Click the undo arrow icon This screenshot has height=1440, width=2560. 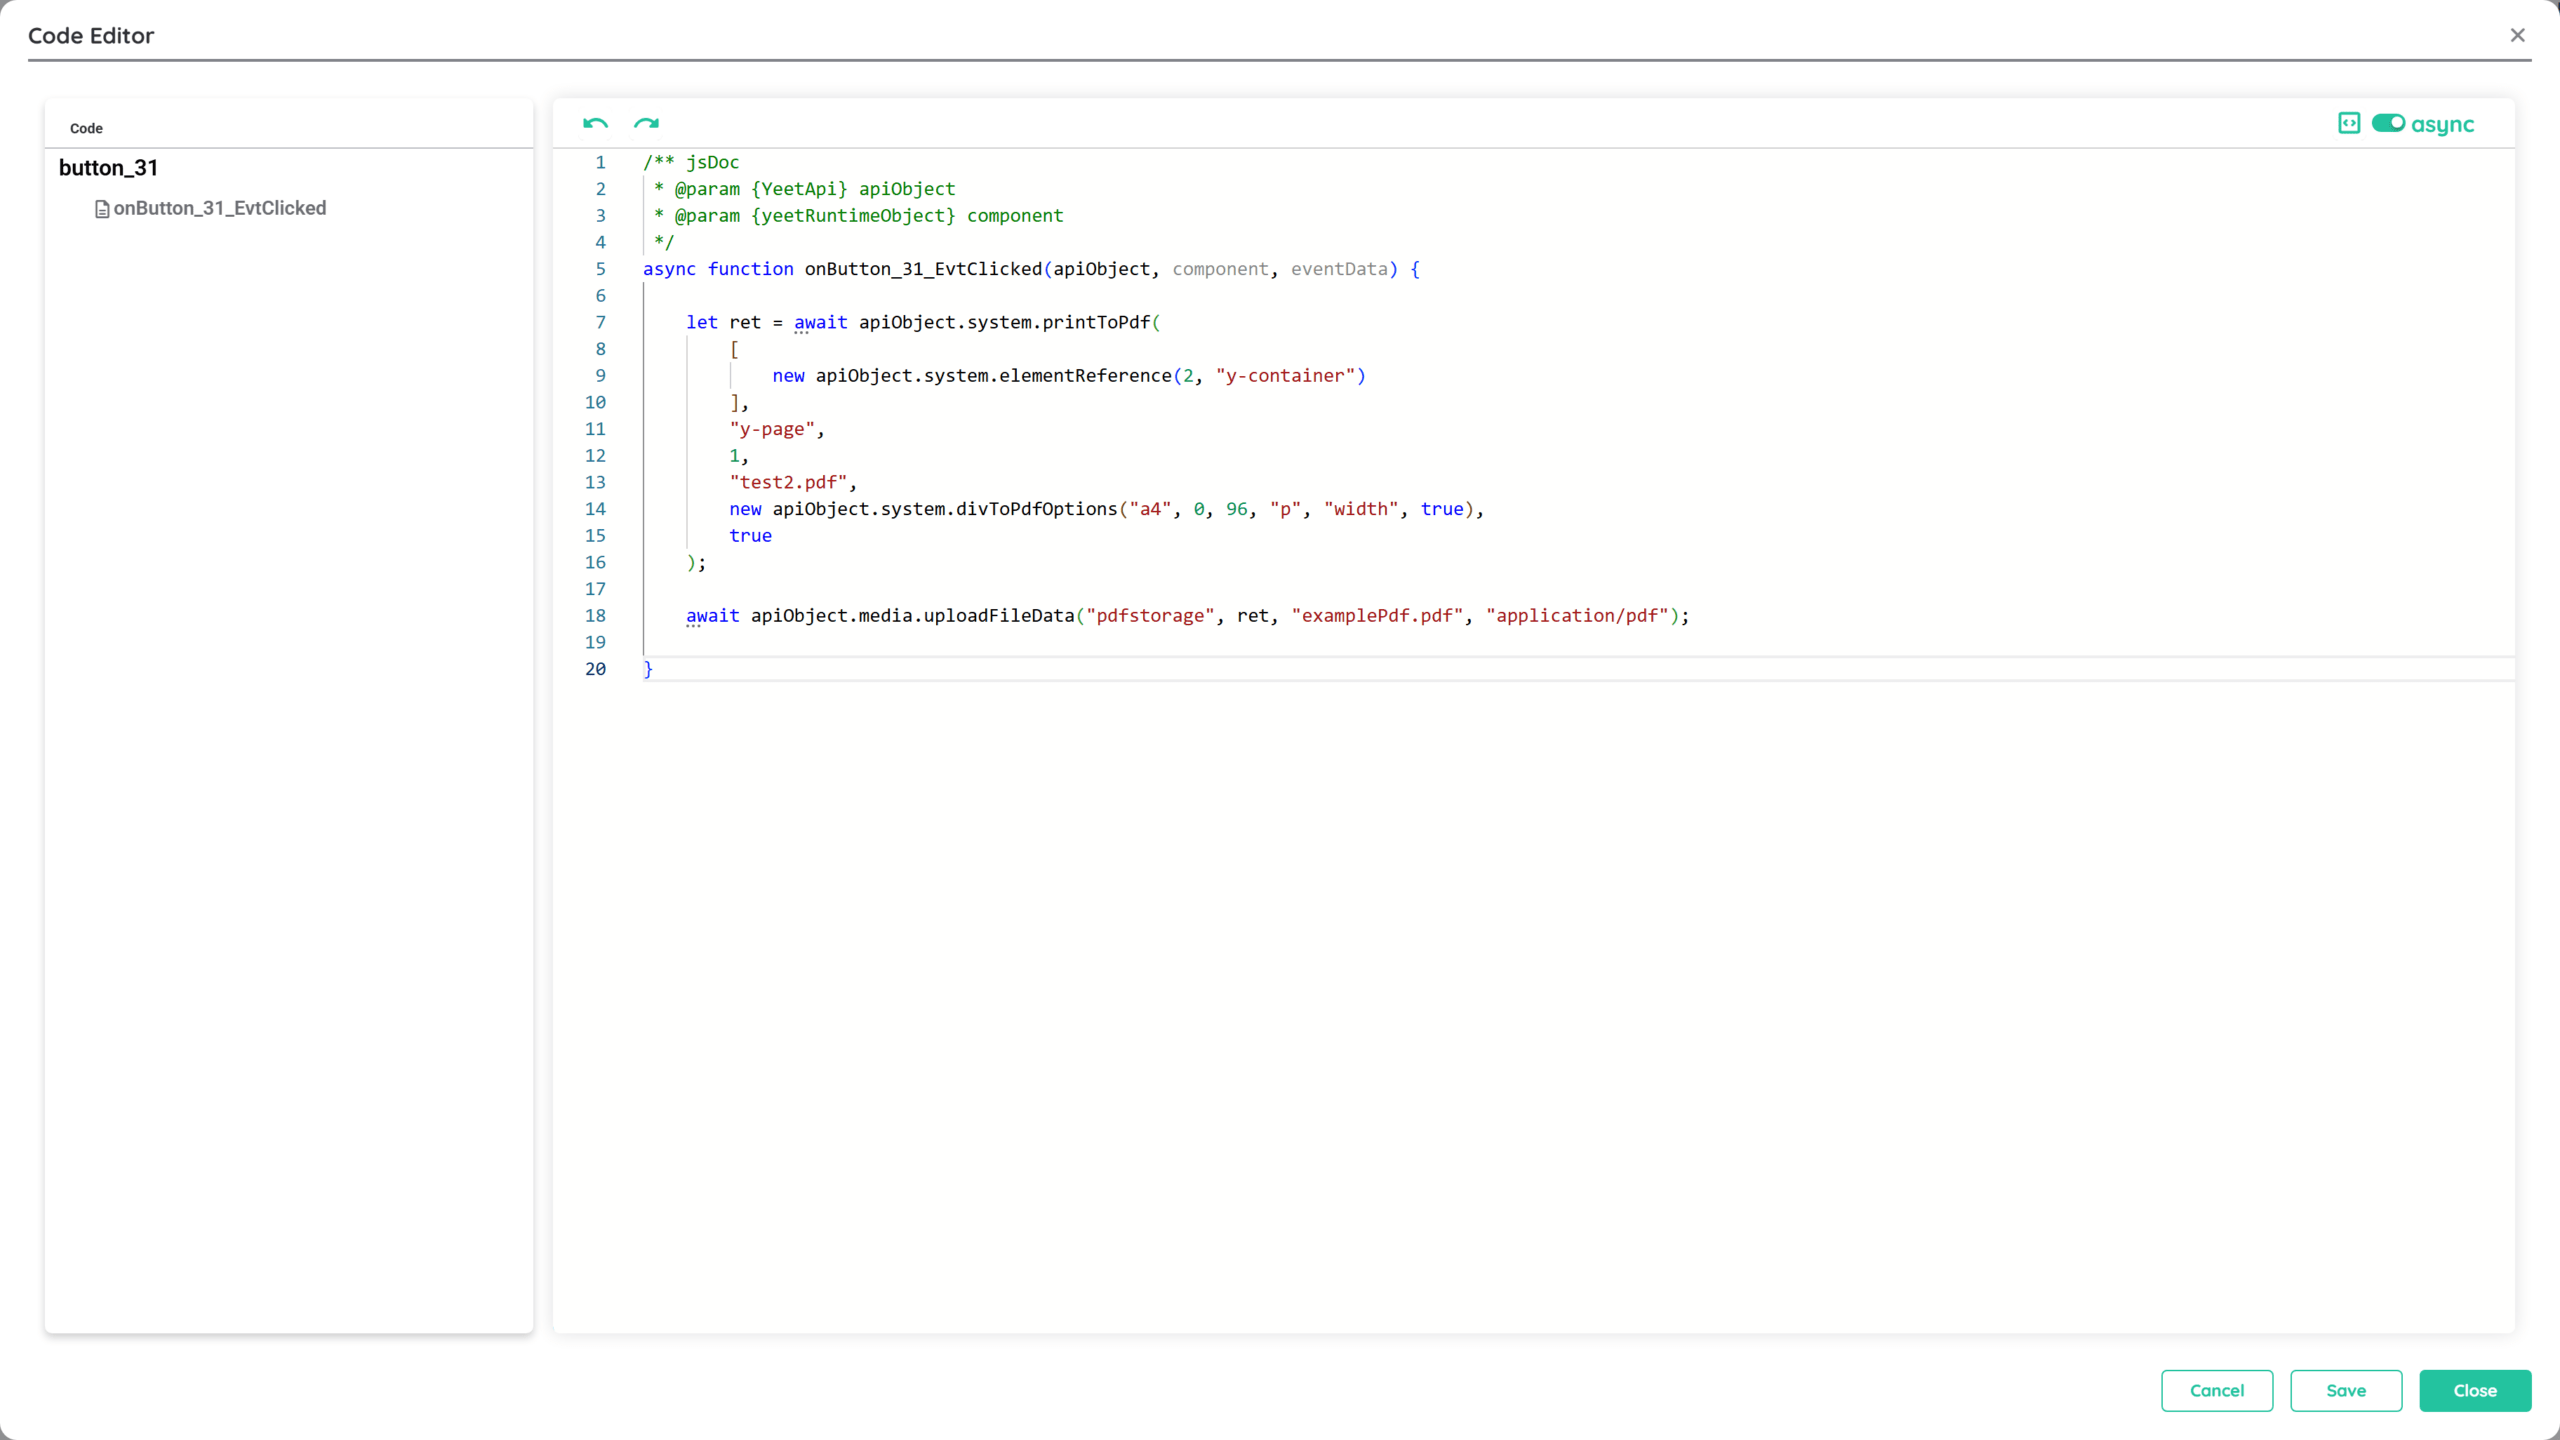(x=595, y=123)
